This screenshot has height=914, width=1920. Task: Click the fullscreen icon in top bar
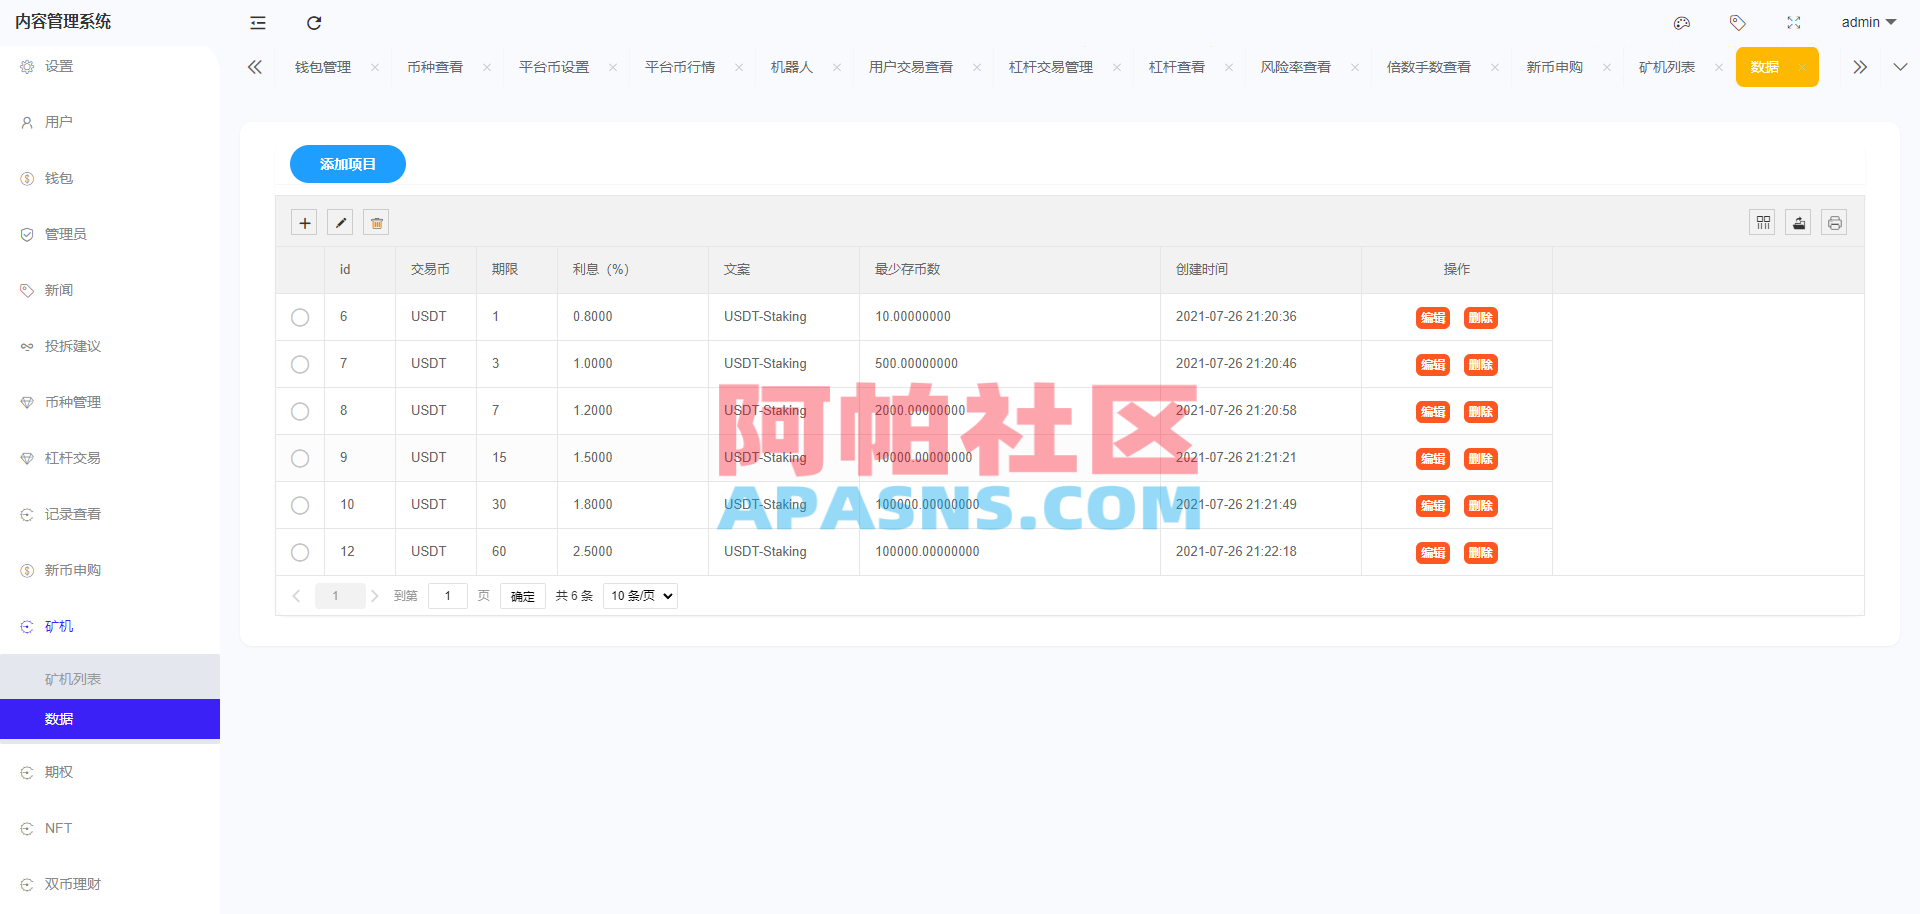(x=1794, y=22)
